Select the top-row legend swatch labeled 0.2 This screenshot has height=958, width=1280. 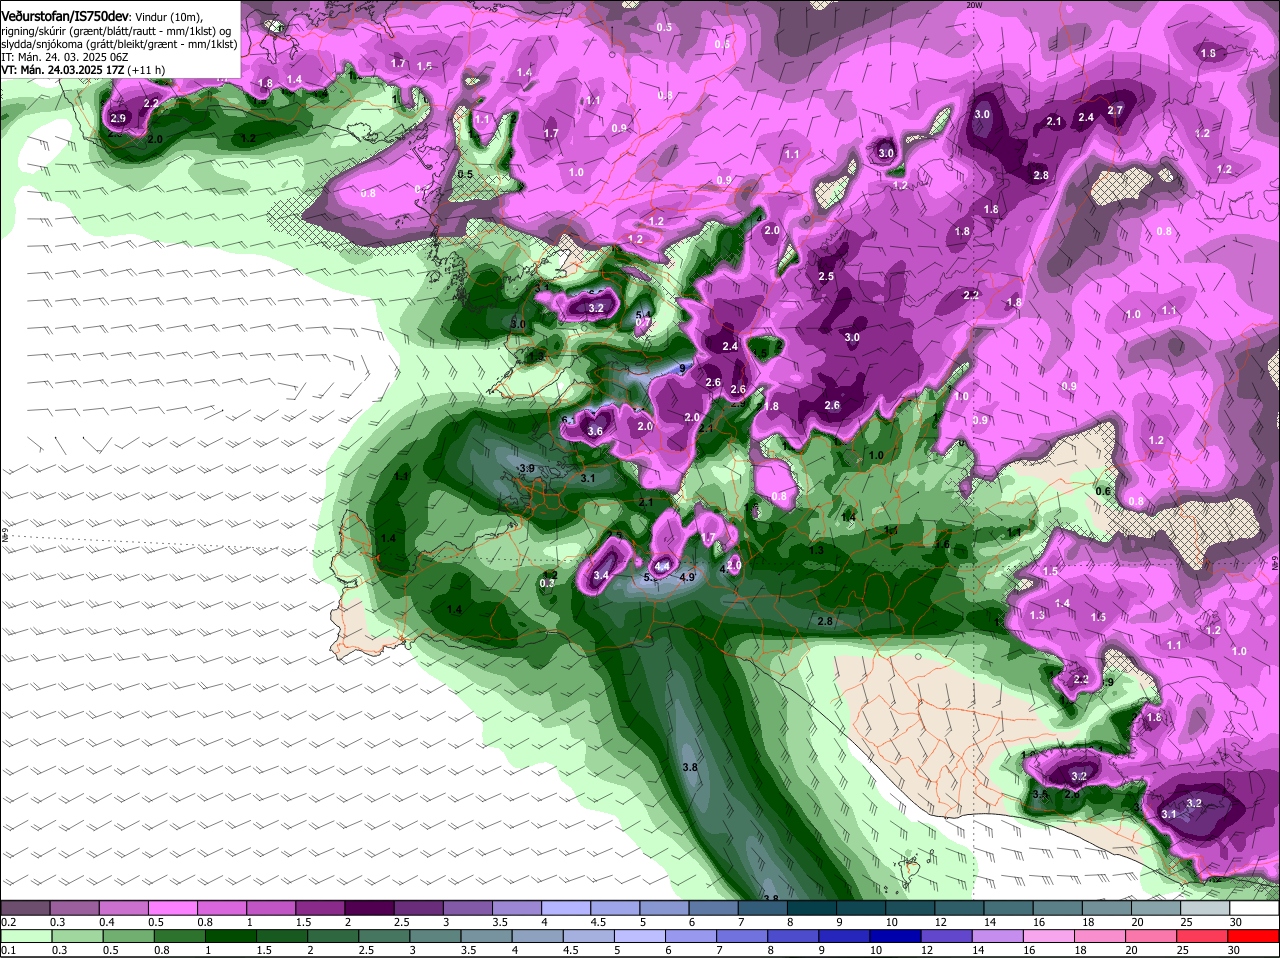(24, 907)
